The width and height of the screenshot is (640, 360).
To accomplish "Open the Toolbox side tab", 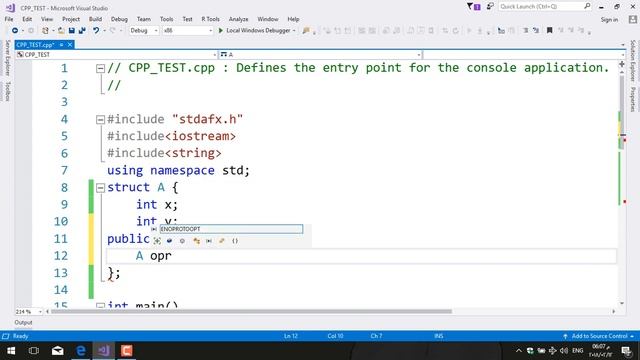I will click(7, 91).
